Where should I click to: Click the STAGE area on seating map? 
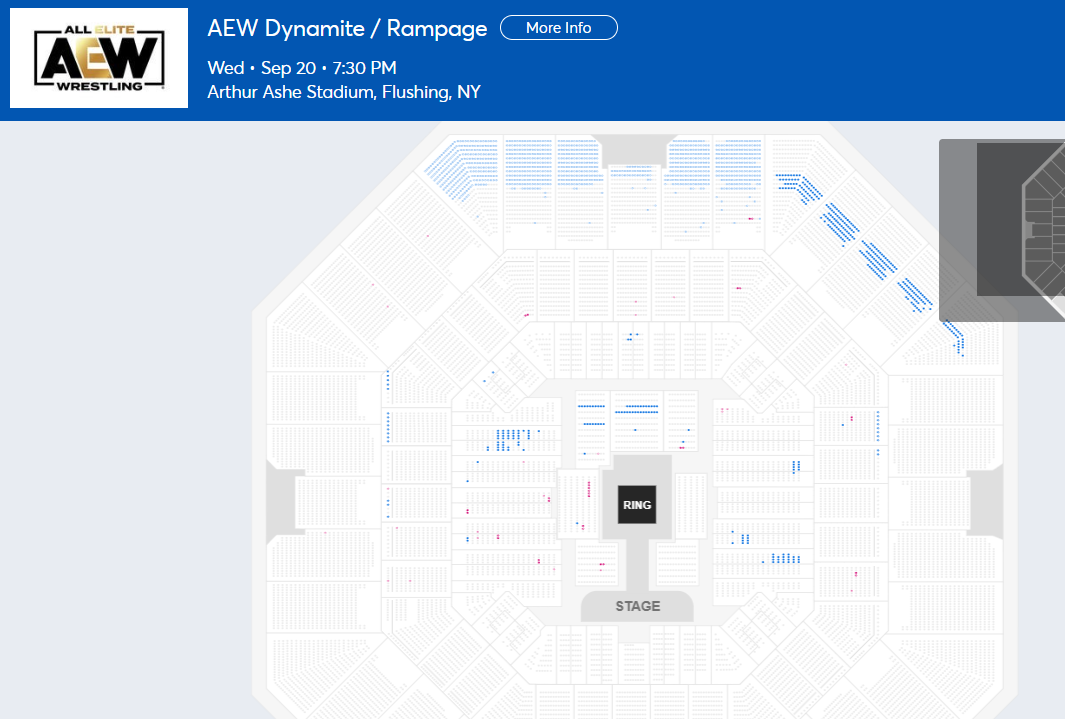pyautogui.click(x=637, y=606)
